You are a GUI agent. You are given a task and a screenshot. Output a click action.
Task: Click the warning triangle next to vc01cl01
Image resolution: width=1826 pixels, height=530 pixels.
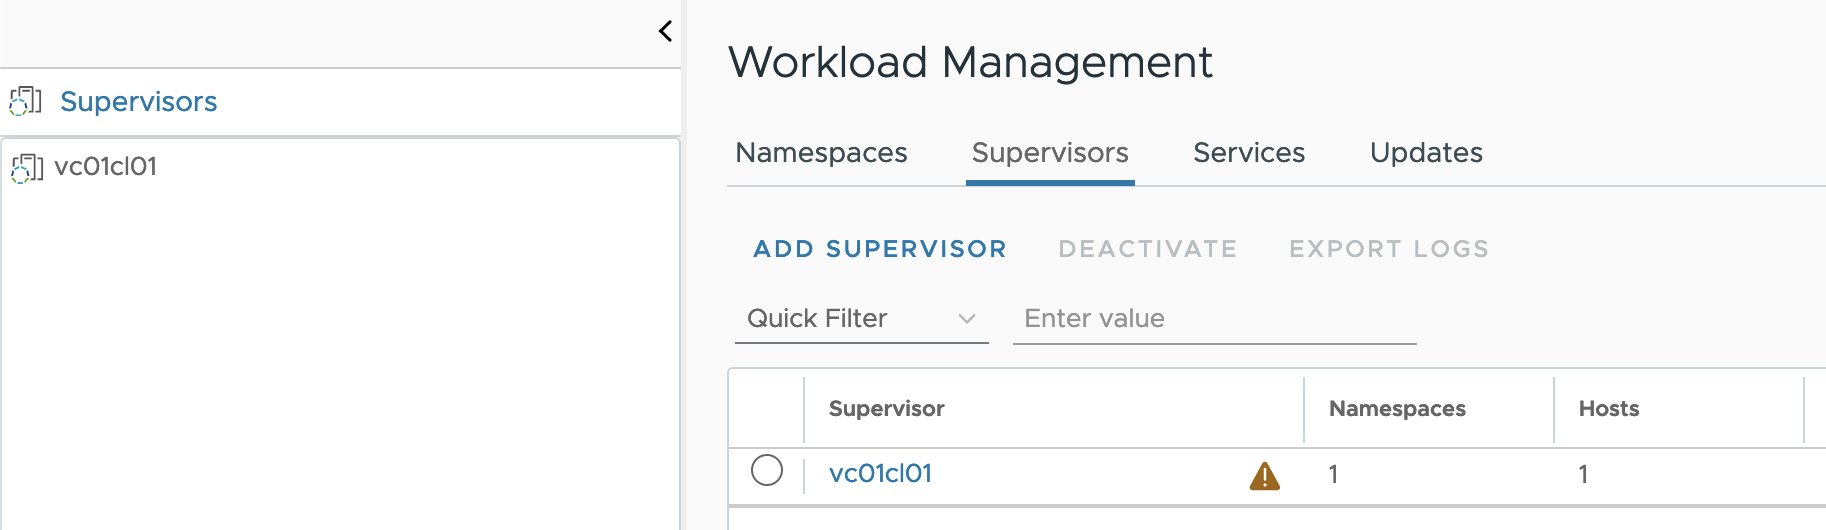[1265, 476]
